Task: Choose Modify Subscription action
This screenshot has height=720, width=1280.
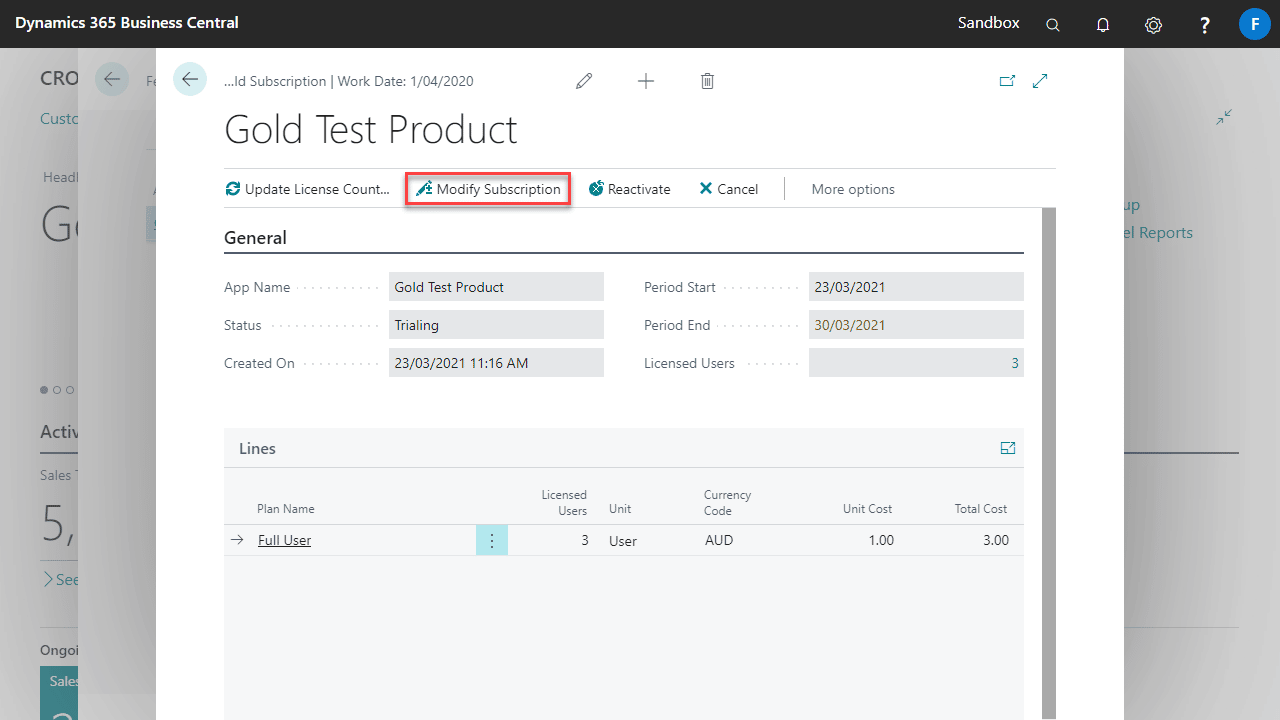Action: (488, 189)
